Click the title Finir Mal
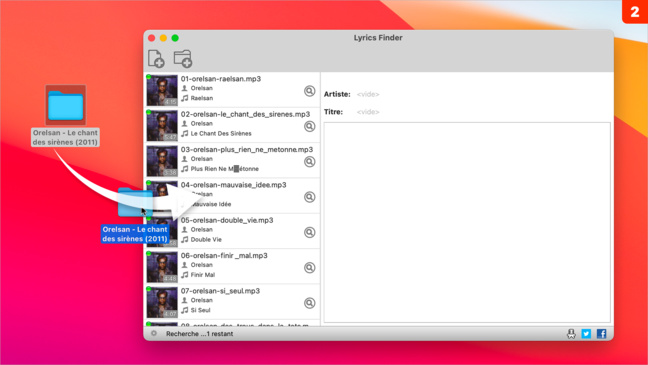648x365 pixels. click(x=202, y=275)
